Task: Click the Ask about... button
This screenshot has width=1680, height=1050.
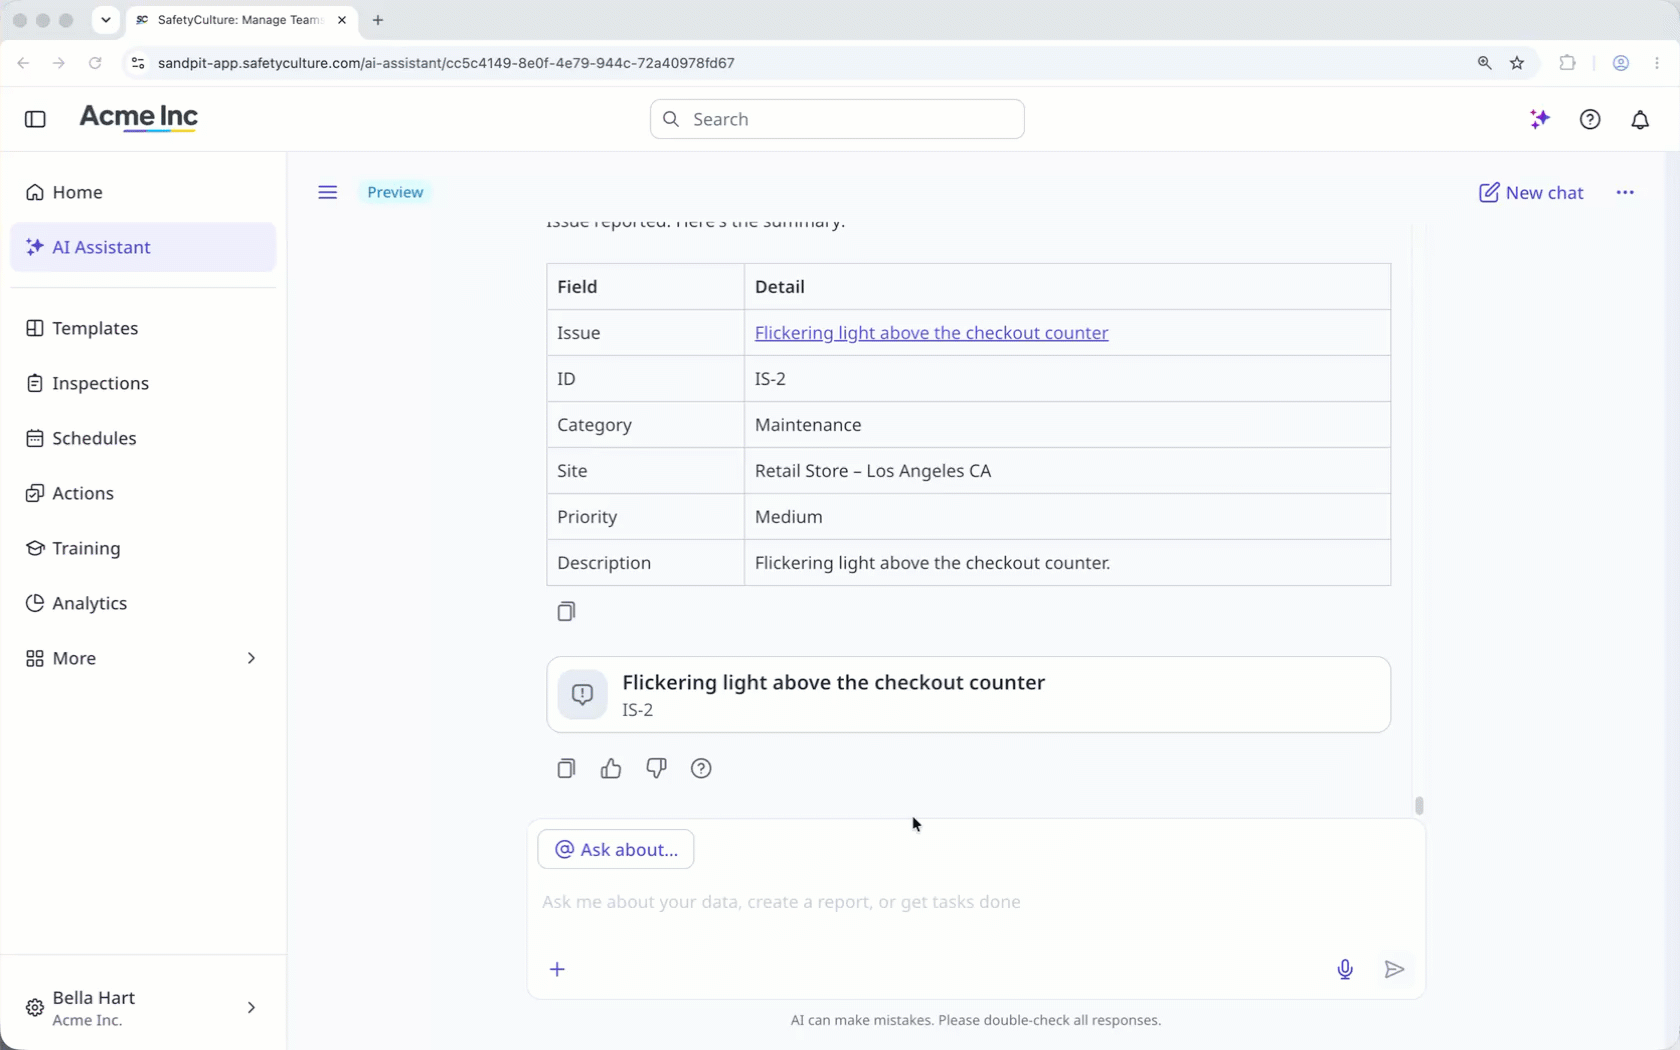Action: tap(616, 849)
